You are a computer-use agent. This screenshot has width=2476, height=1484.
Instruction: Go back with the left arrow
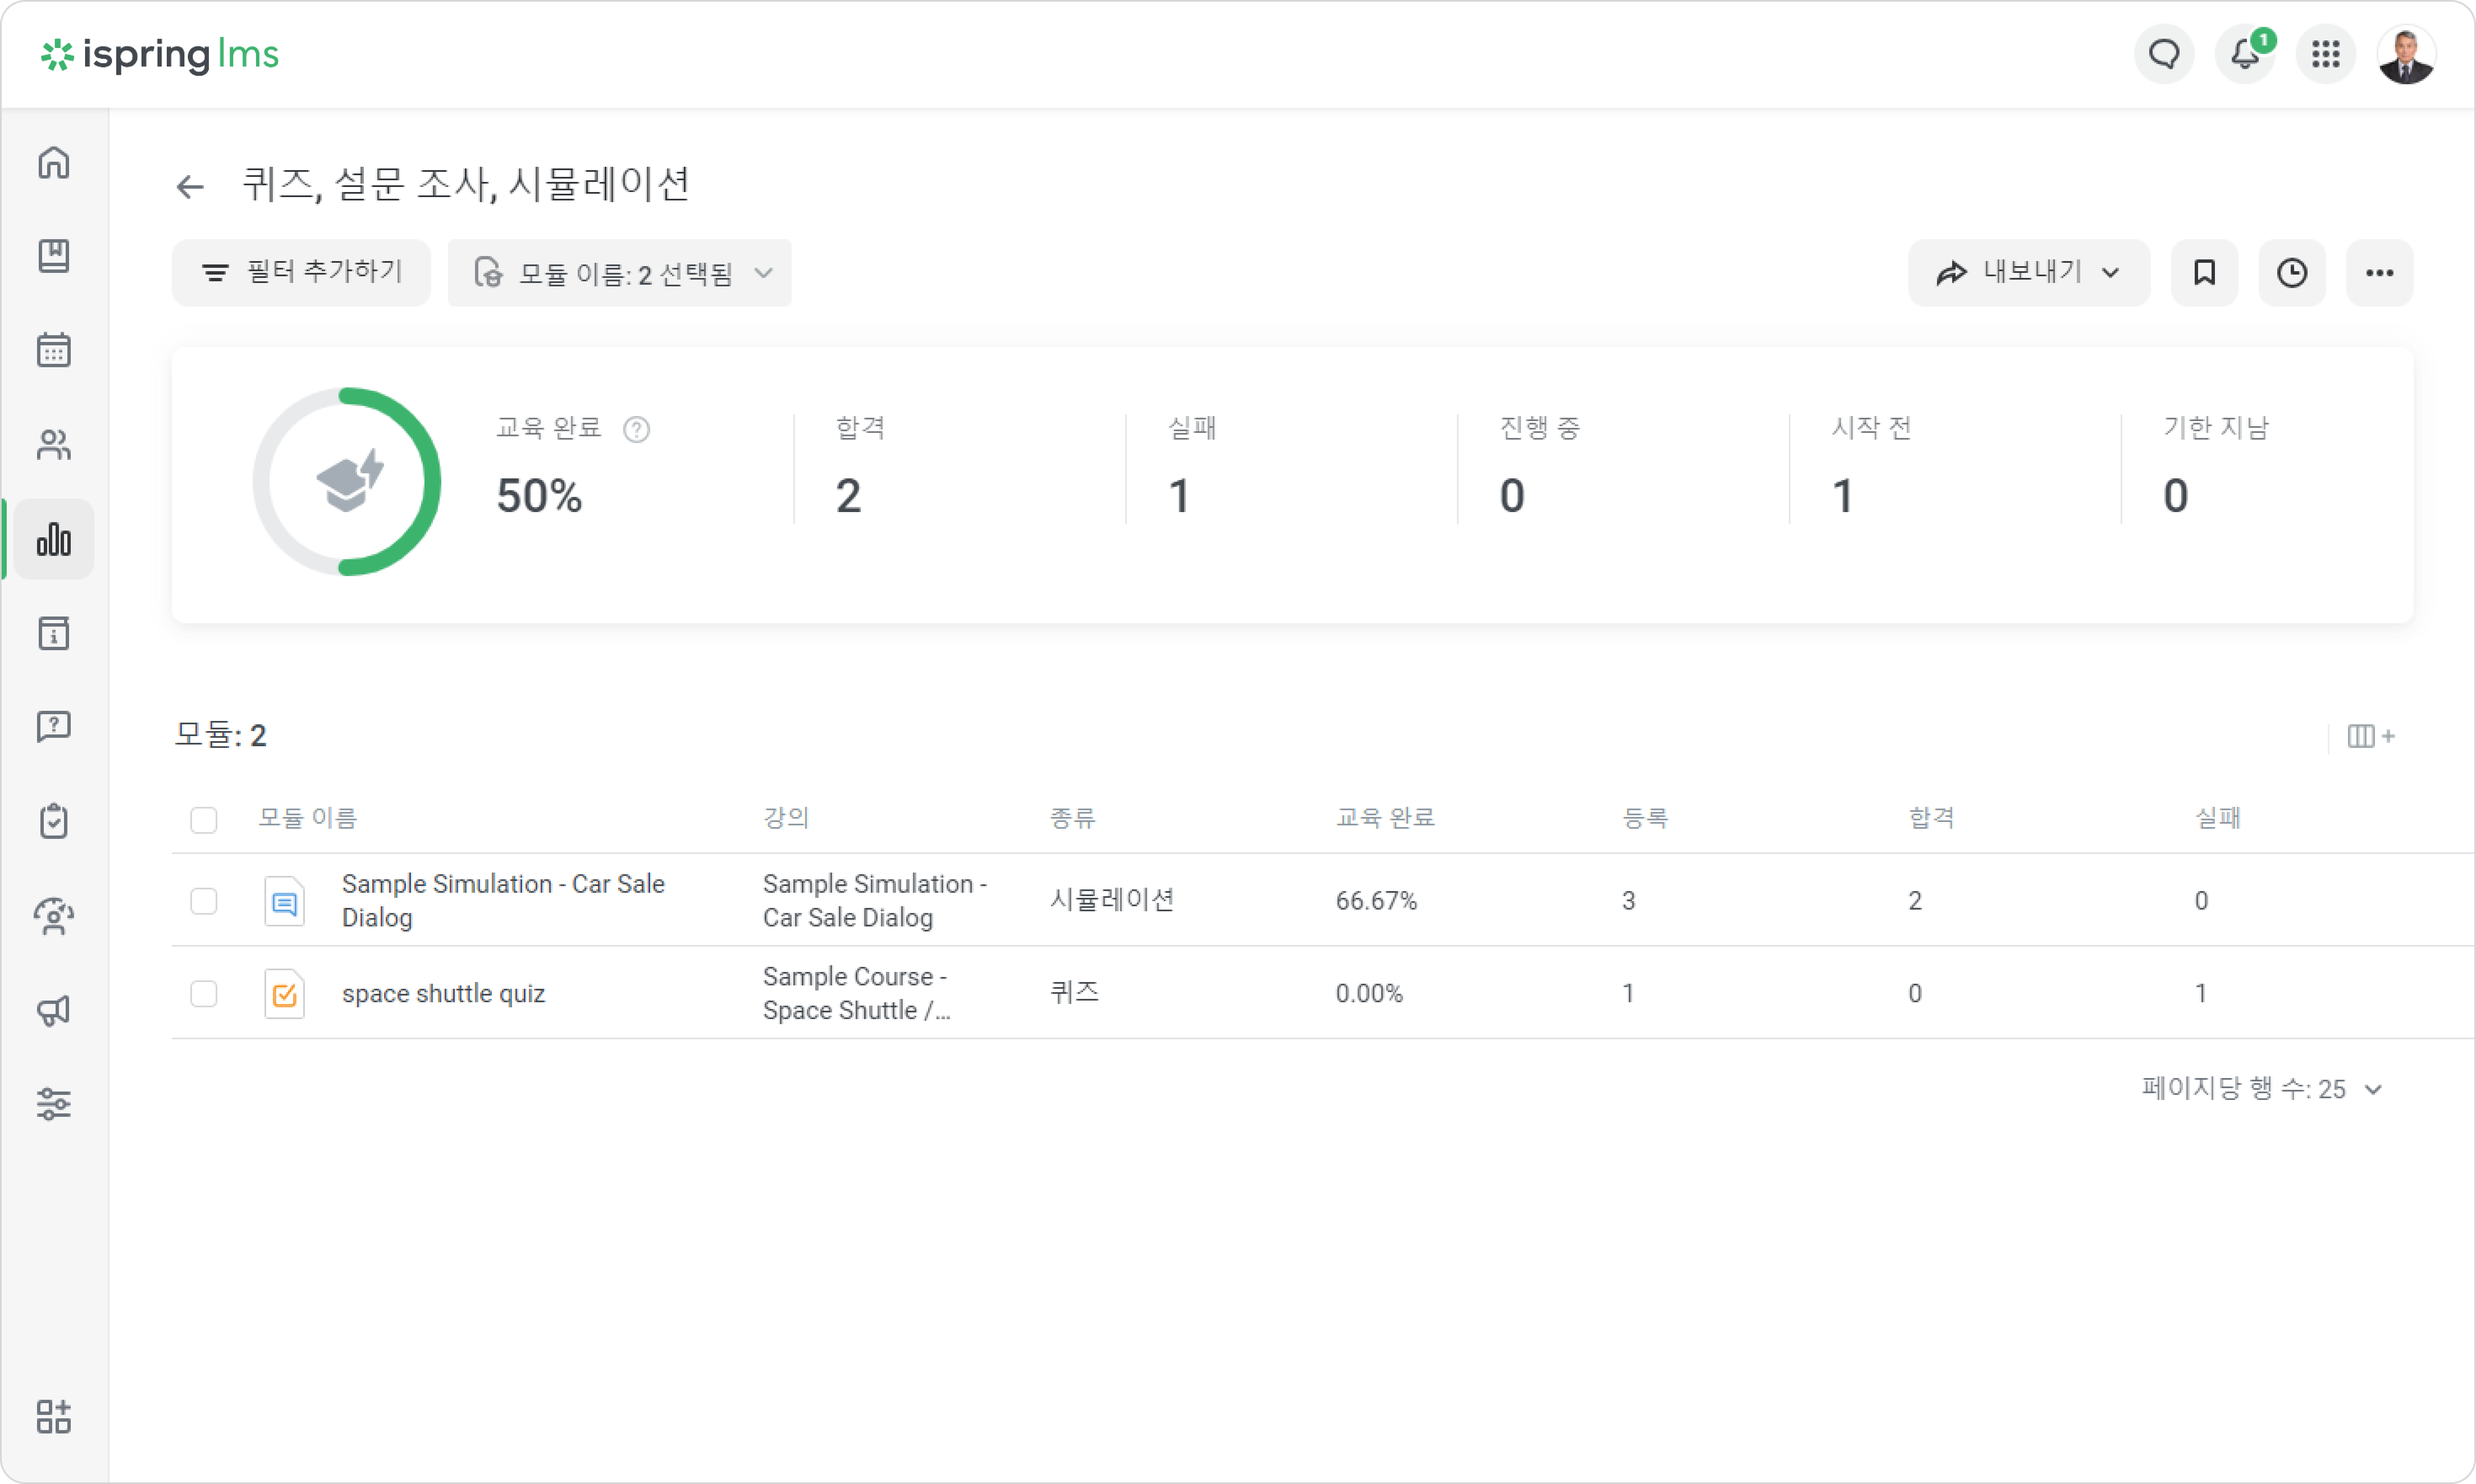pyautogui.click(x=190, y=186)
